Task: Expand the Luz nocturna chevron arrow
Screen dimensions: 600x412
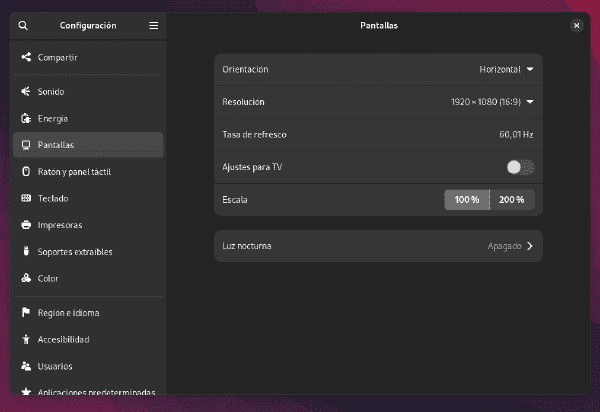Action: (x=530, y=246)
